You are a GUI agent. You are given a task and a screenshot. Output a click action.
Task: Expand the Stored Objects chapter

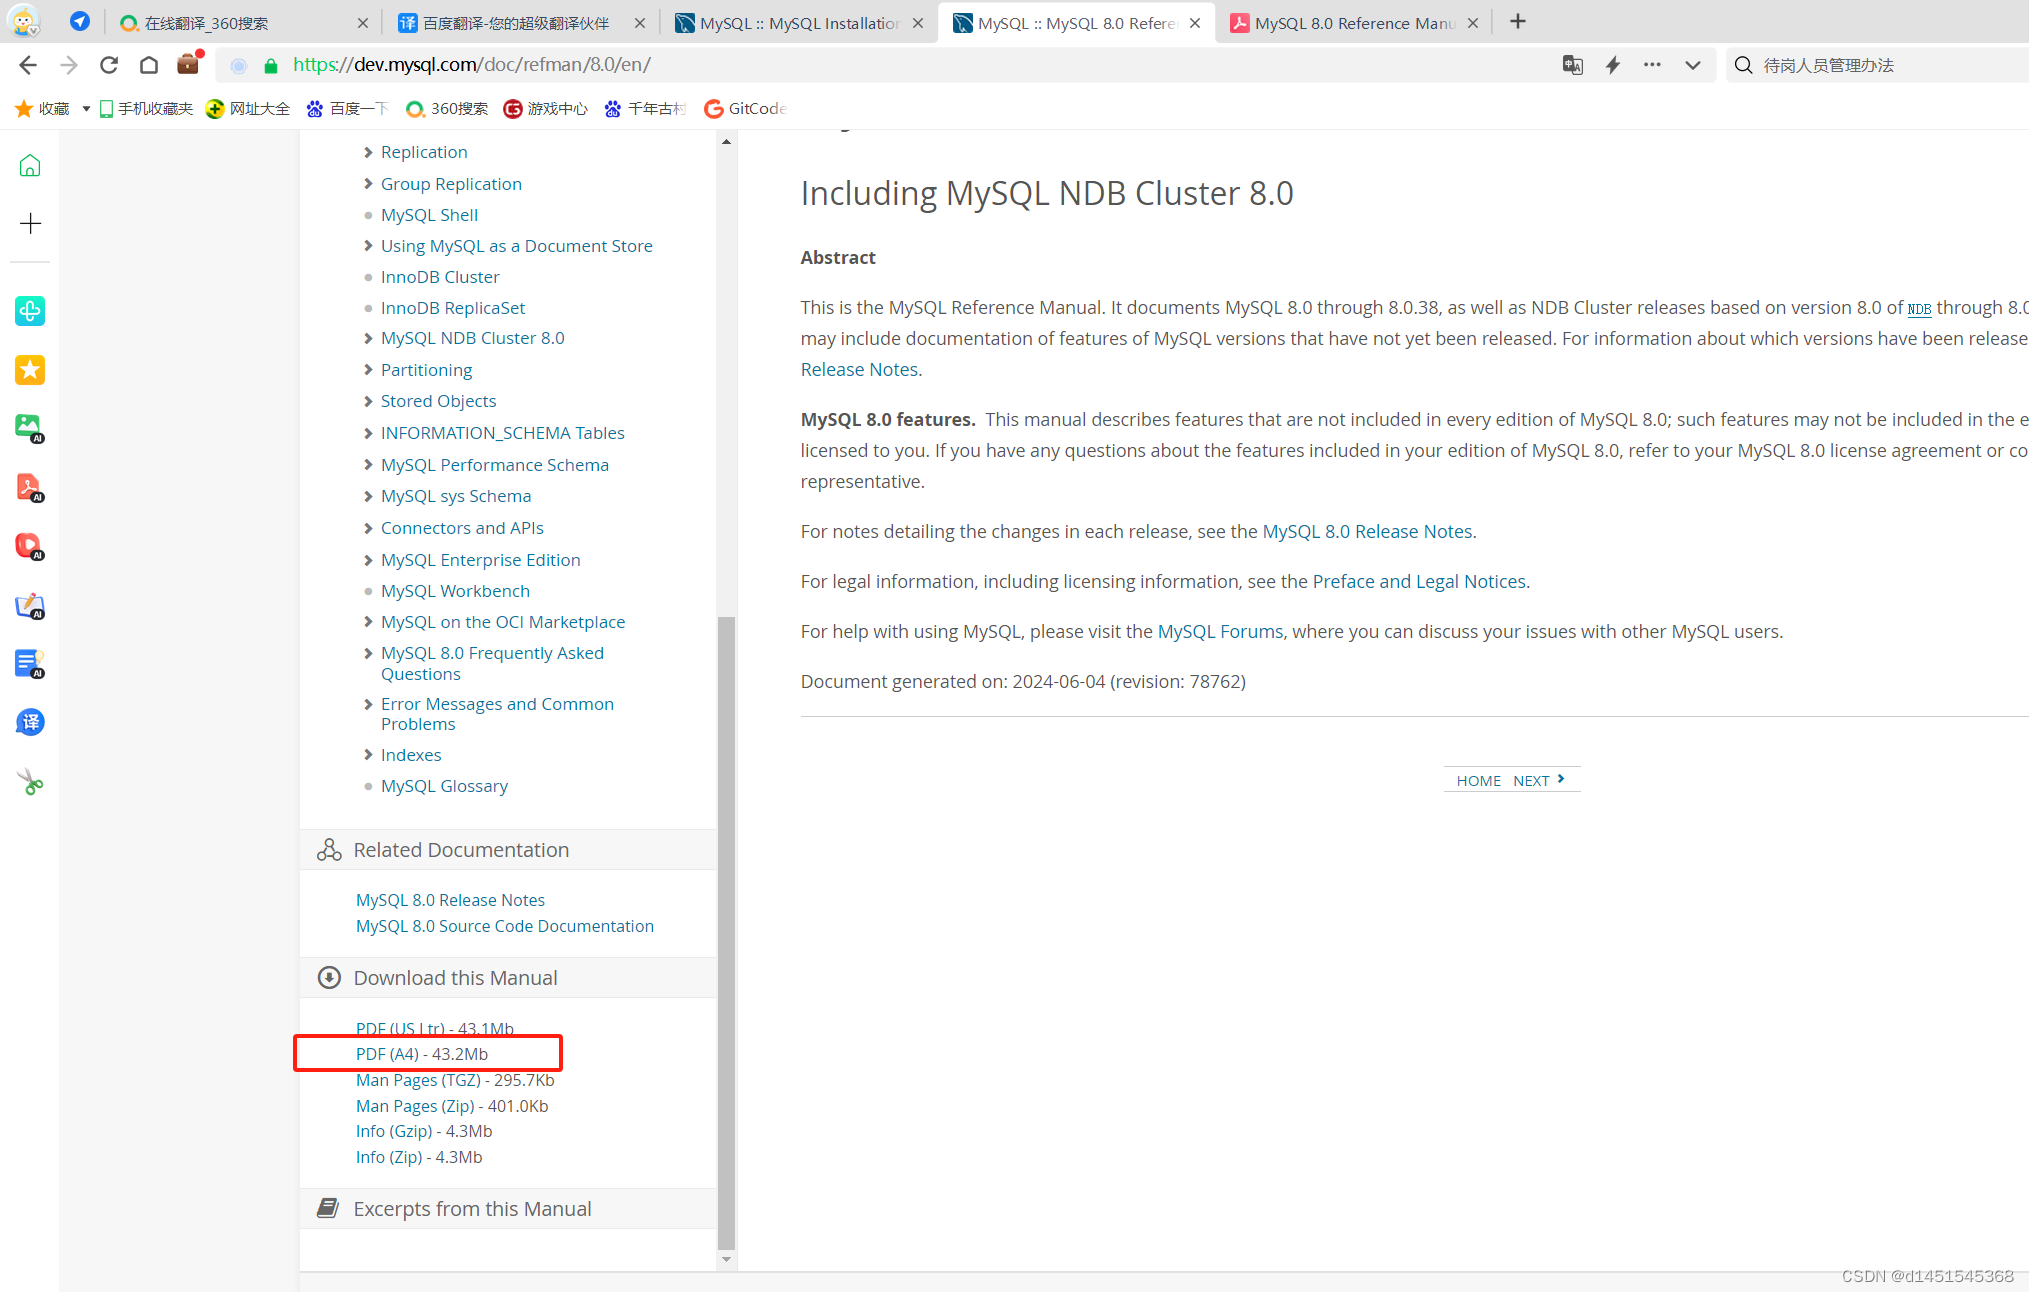(x=368, y=401)
